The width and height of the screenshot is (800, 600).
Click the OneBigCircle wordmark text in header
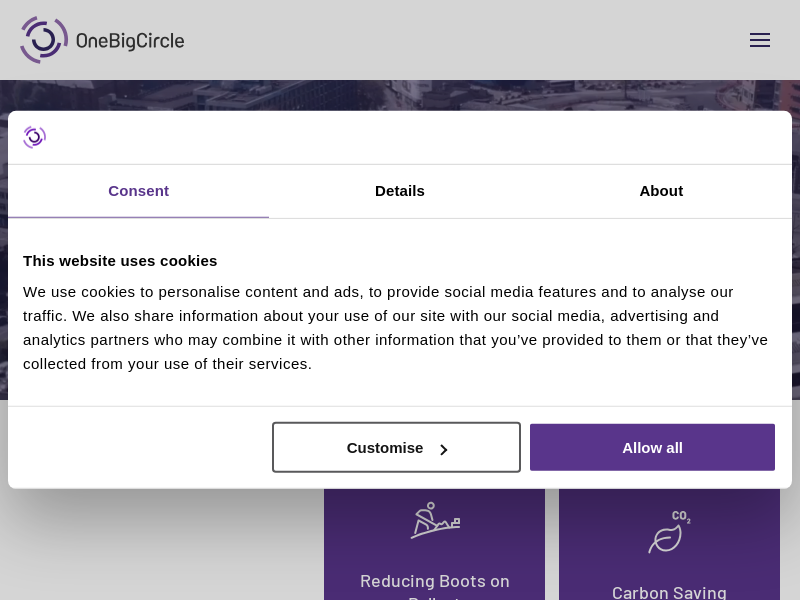pyautogui.click(x=130, y=41)
